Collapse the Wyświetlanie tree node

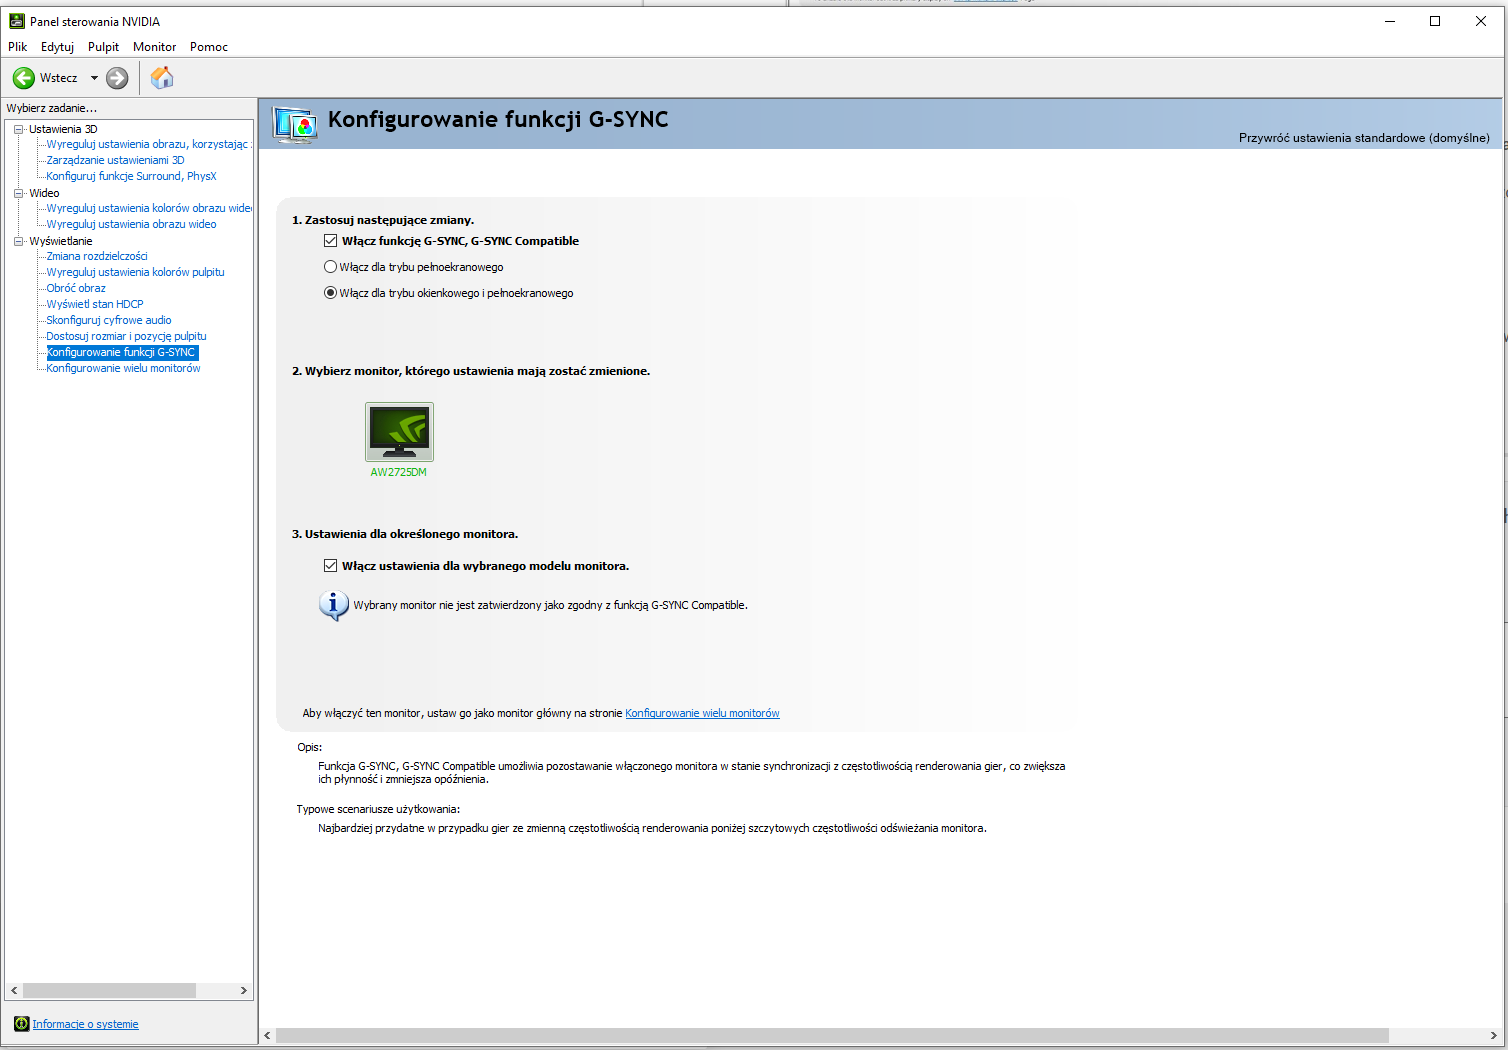18,241
